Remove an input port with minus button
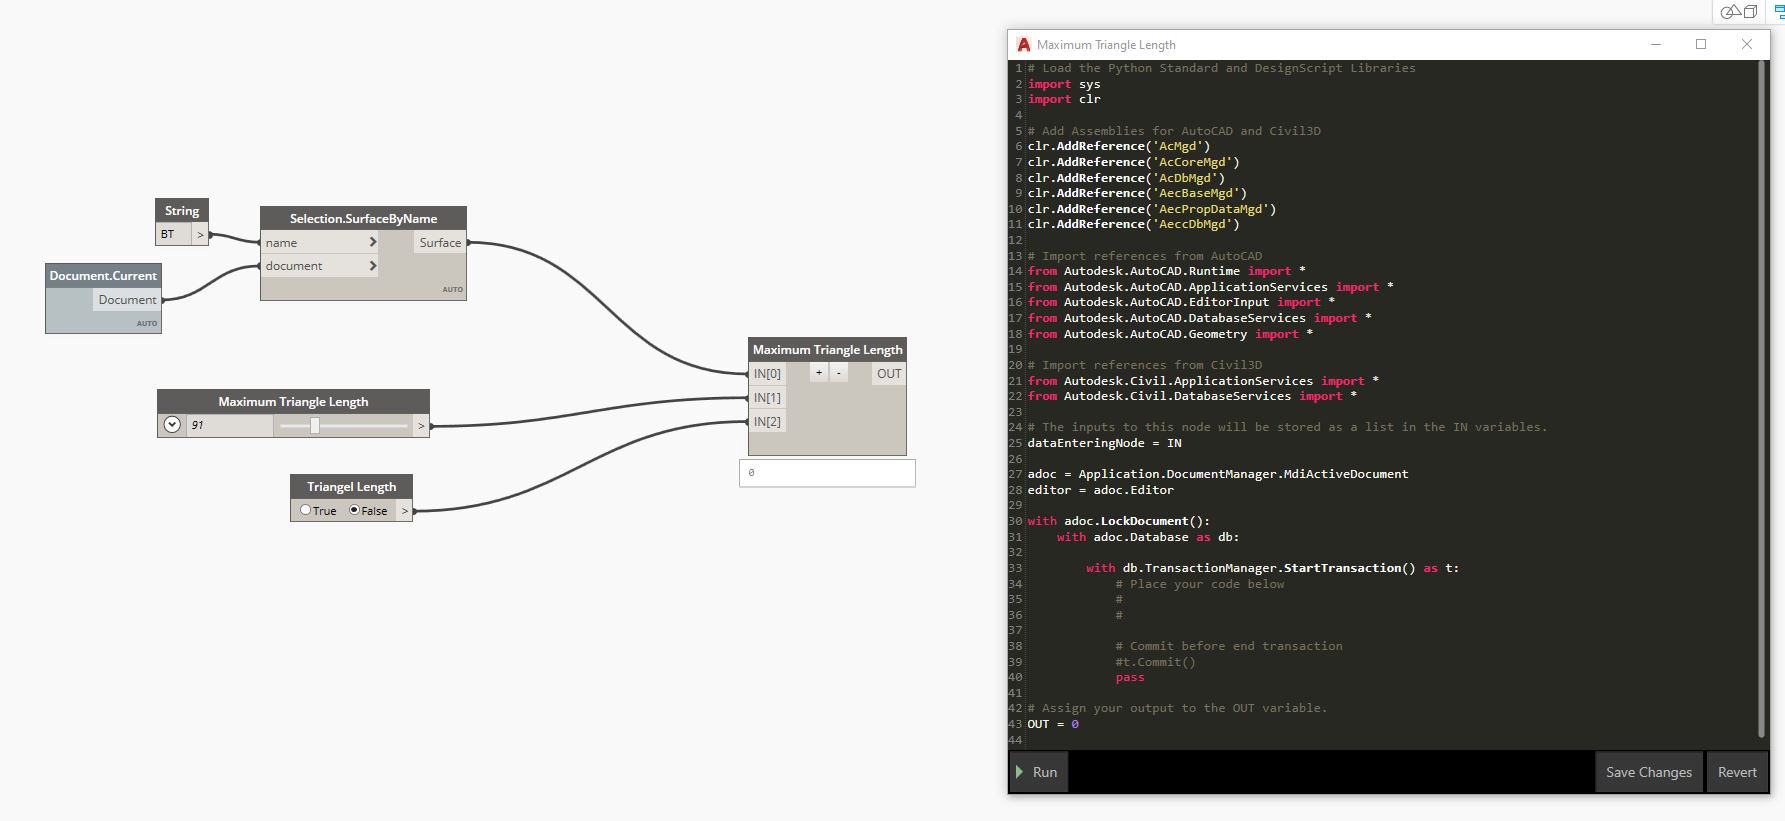The height and width of the screenshot is (821, 1785). pos(839,373)
